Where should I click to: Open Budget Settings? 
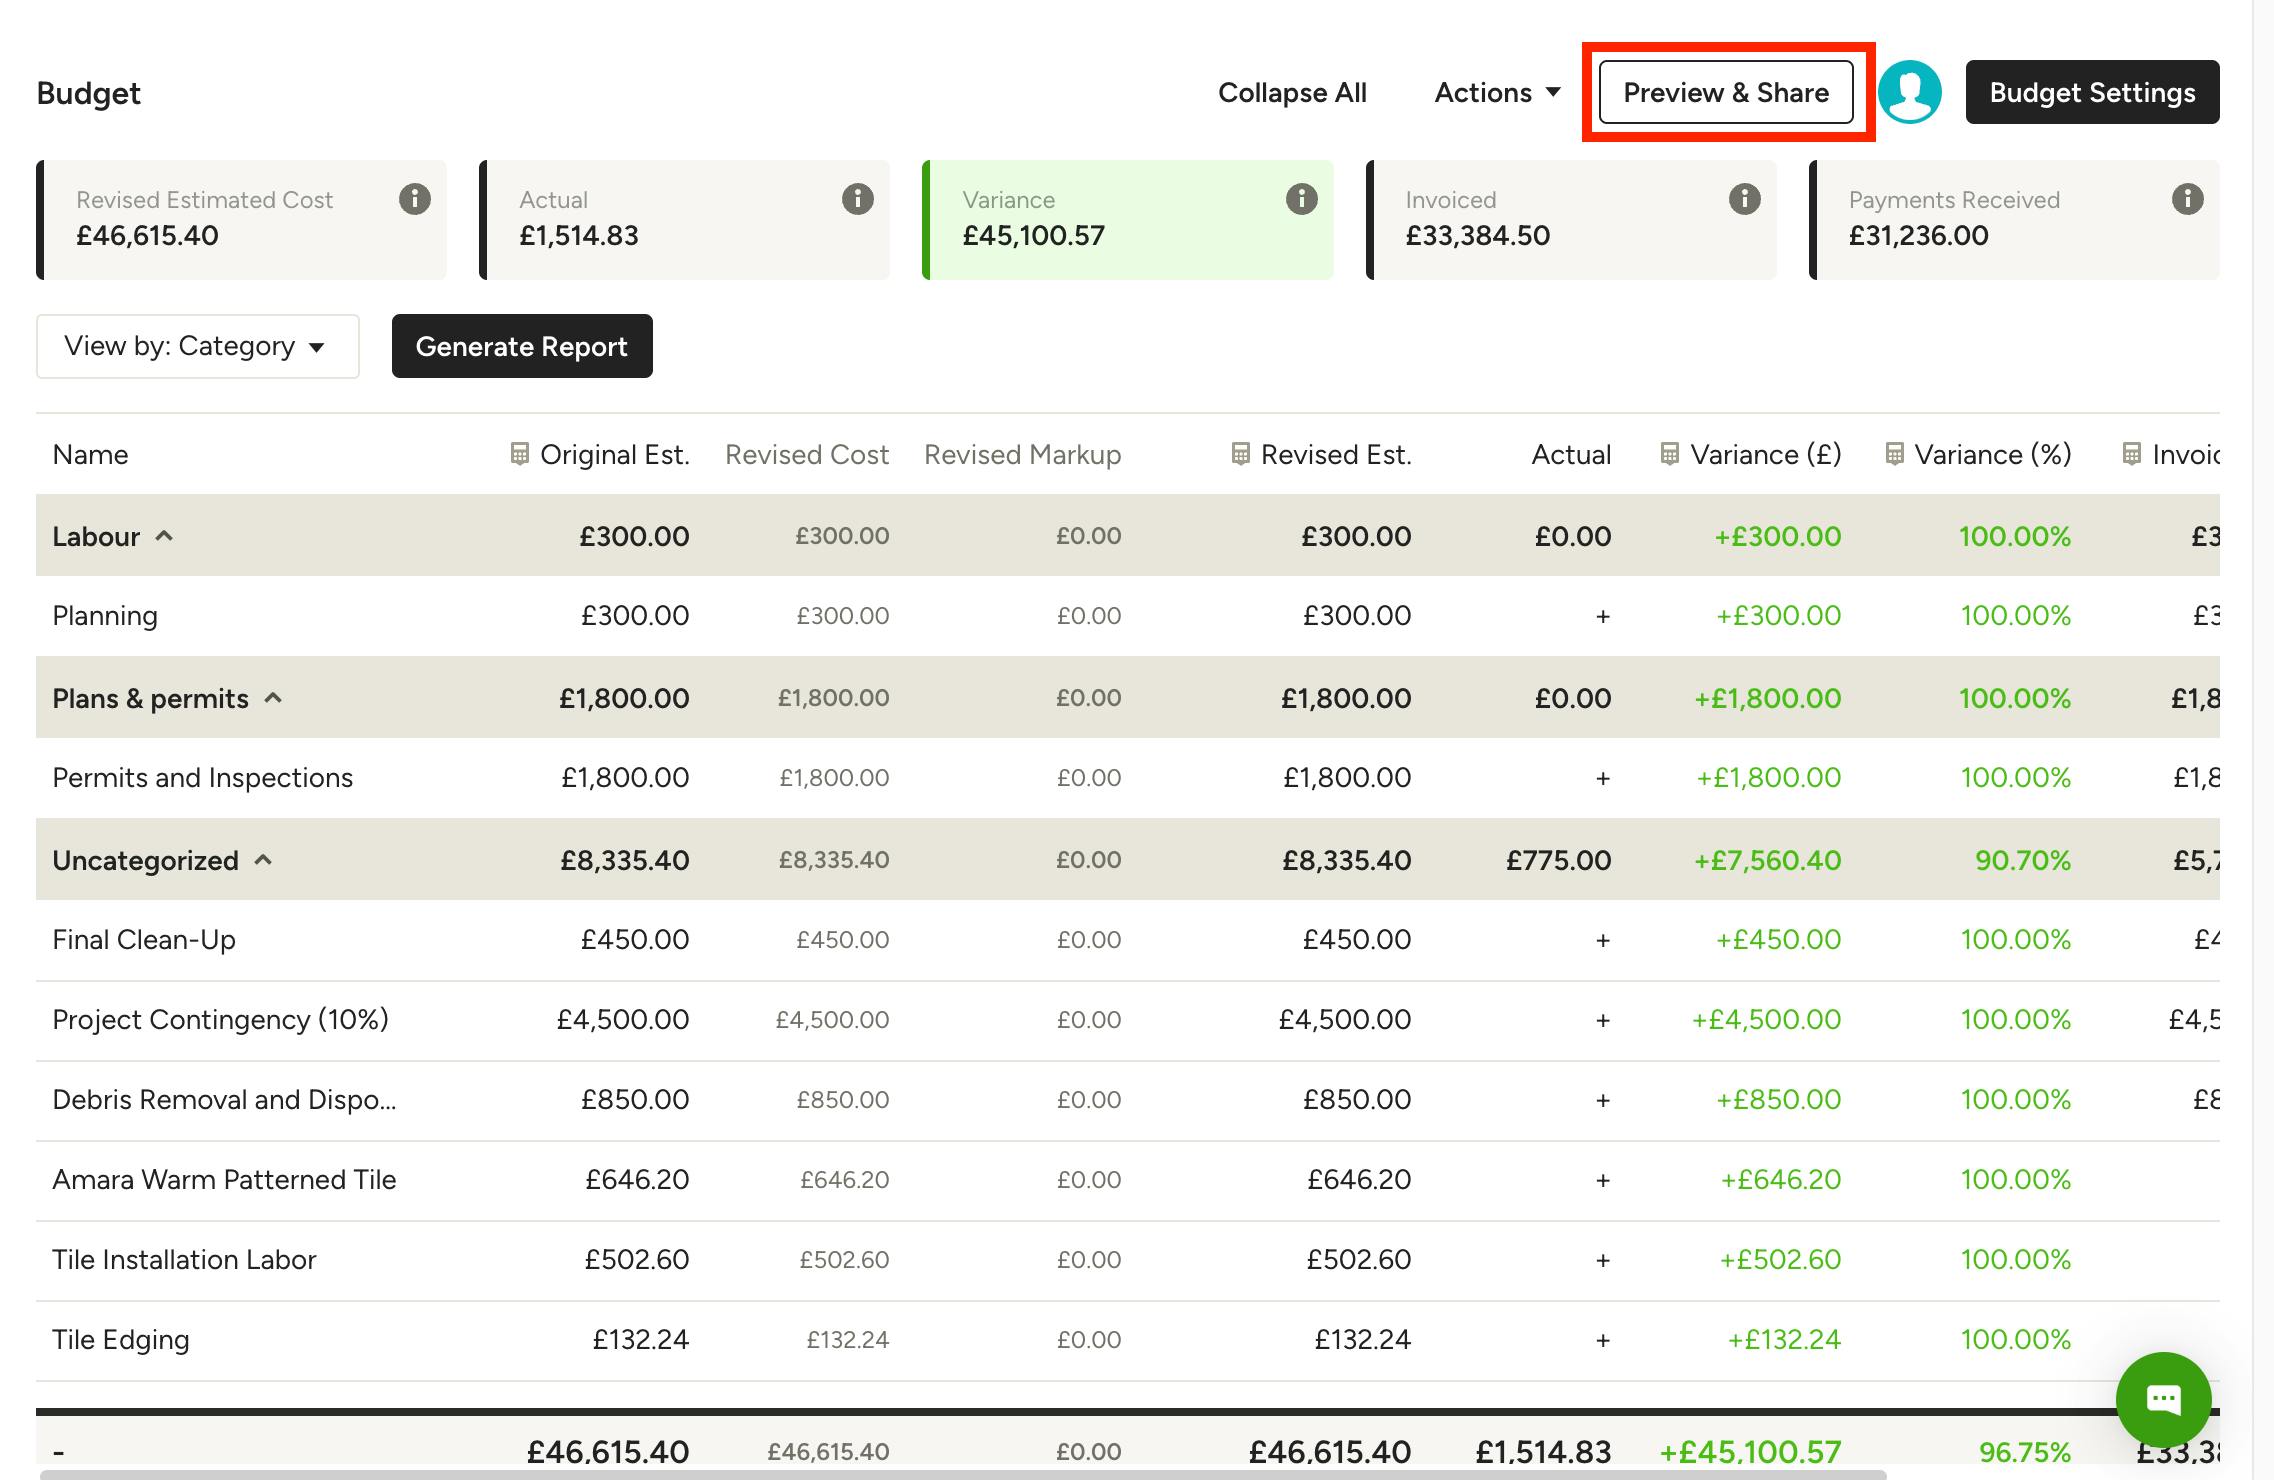tap(2092, 92)
